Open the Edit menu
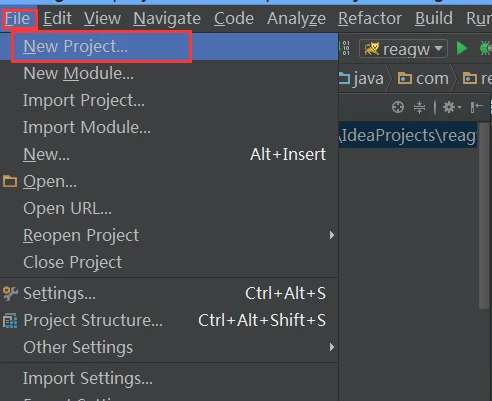This screenshot has height=401, width=492. (57, 18)
